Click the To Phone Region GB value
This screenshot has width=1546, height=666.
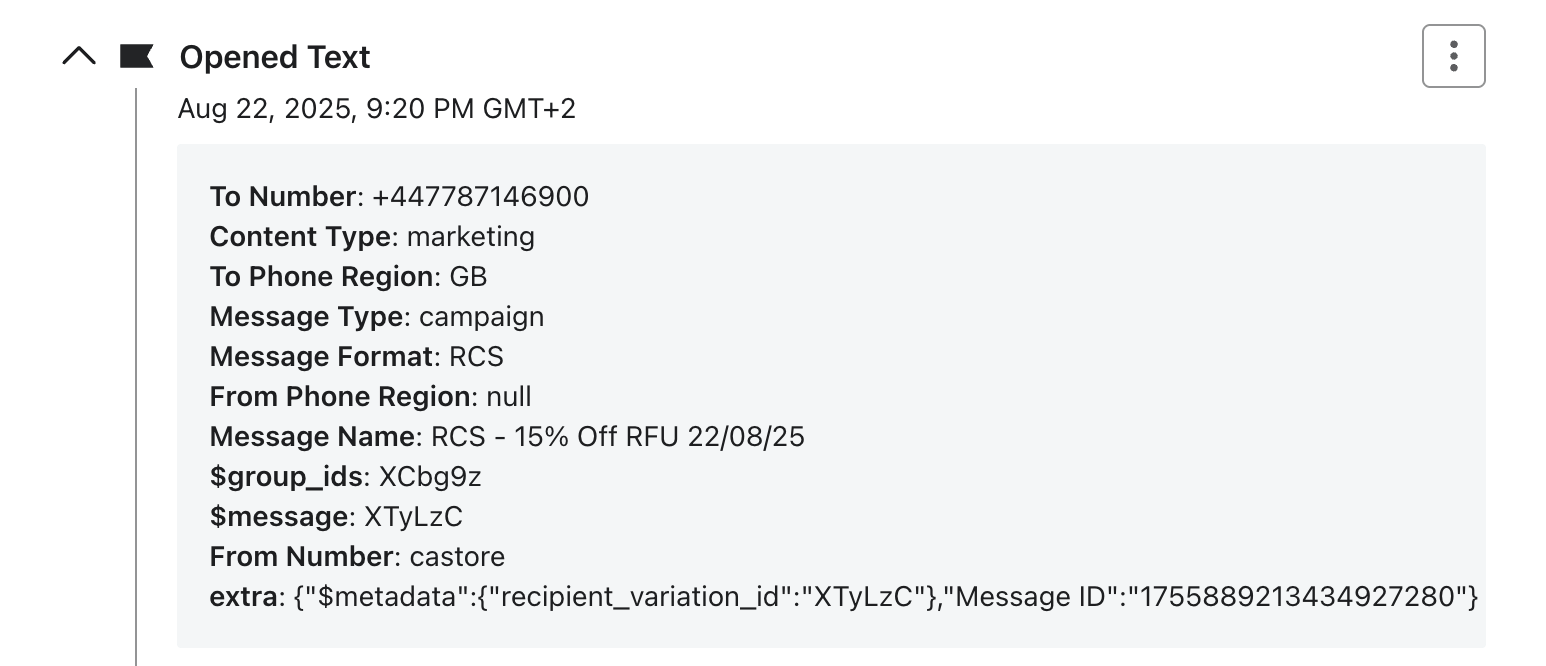(x=468, y=277)
